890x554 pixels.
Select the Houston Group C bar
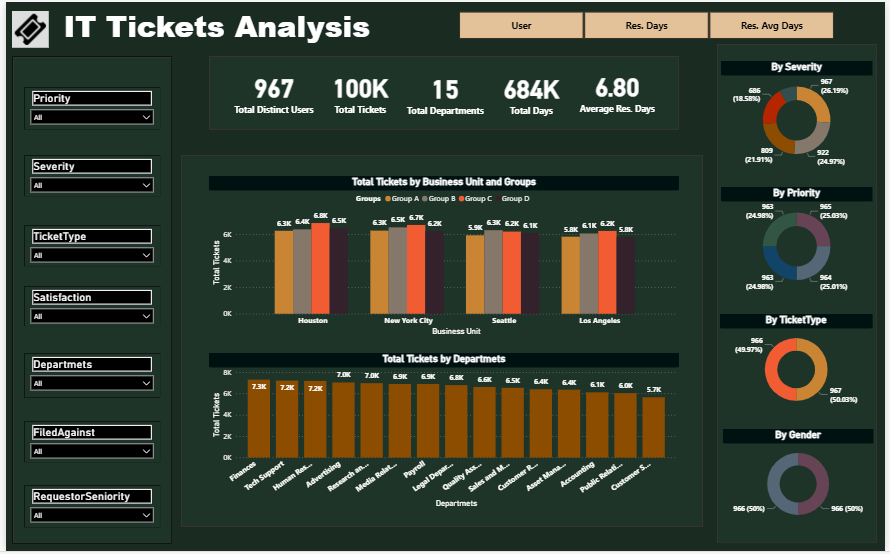[x=321, y=268]
